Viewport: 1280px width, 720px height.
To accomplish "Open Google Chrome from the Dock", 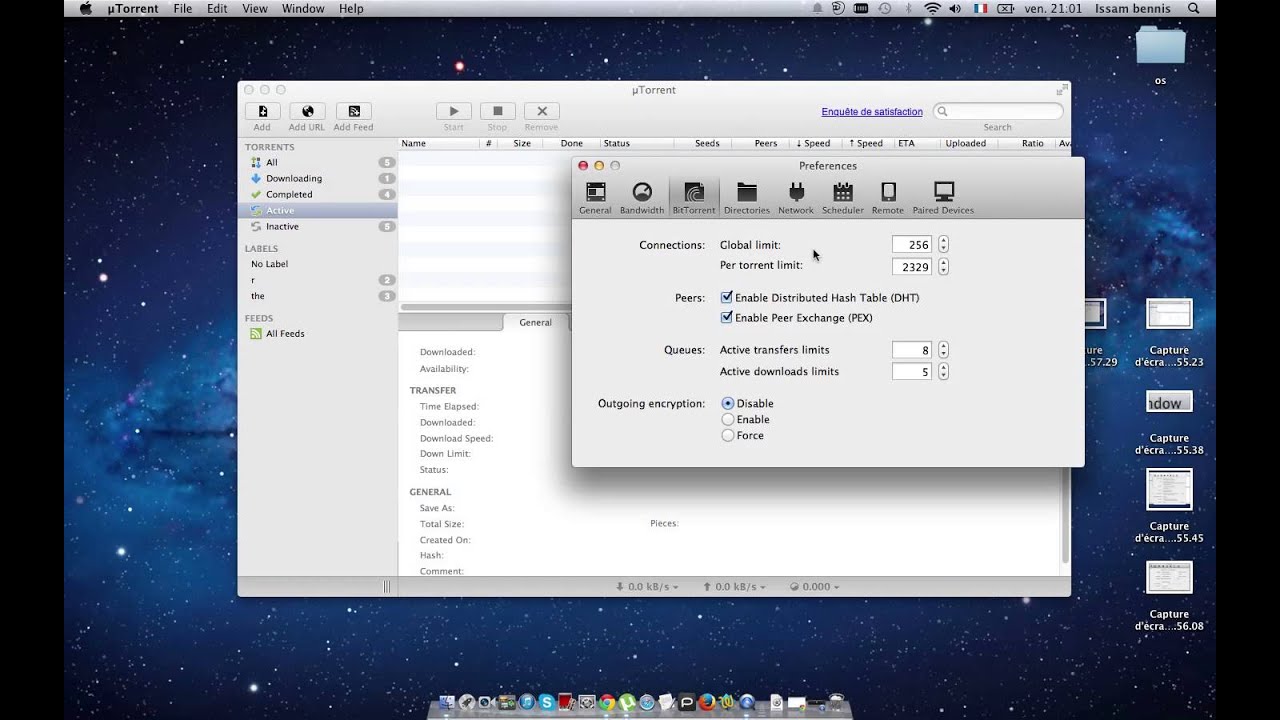I will (x=607, y=702).
